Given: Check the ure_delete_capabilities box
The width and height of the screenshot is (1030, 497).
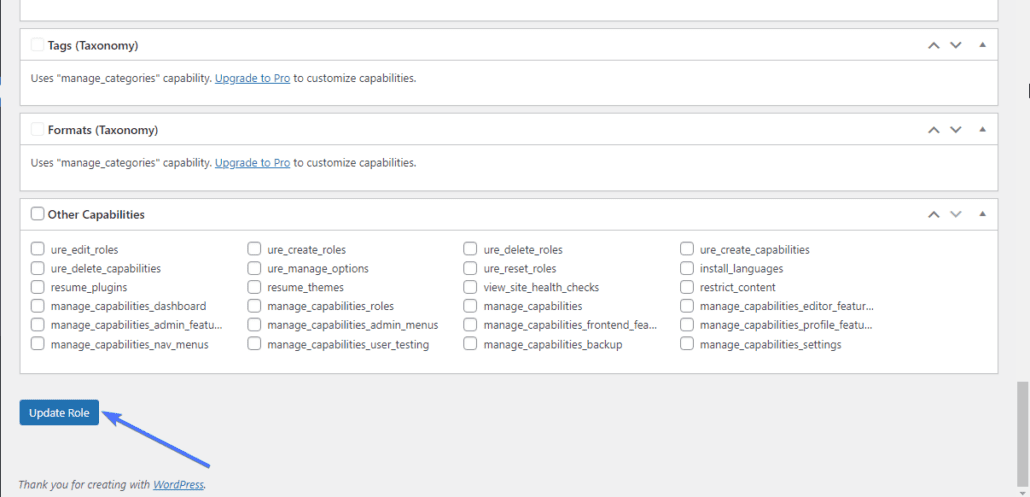Looking at the screenshot, I should tap(37, 269).
